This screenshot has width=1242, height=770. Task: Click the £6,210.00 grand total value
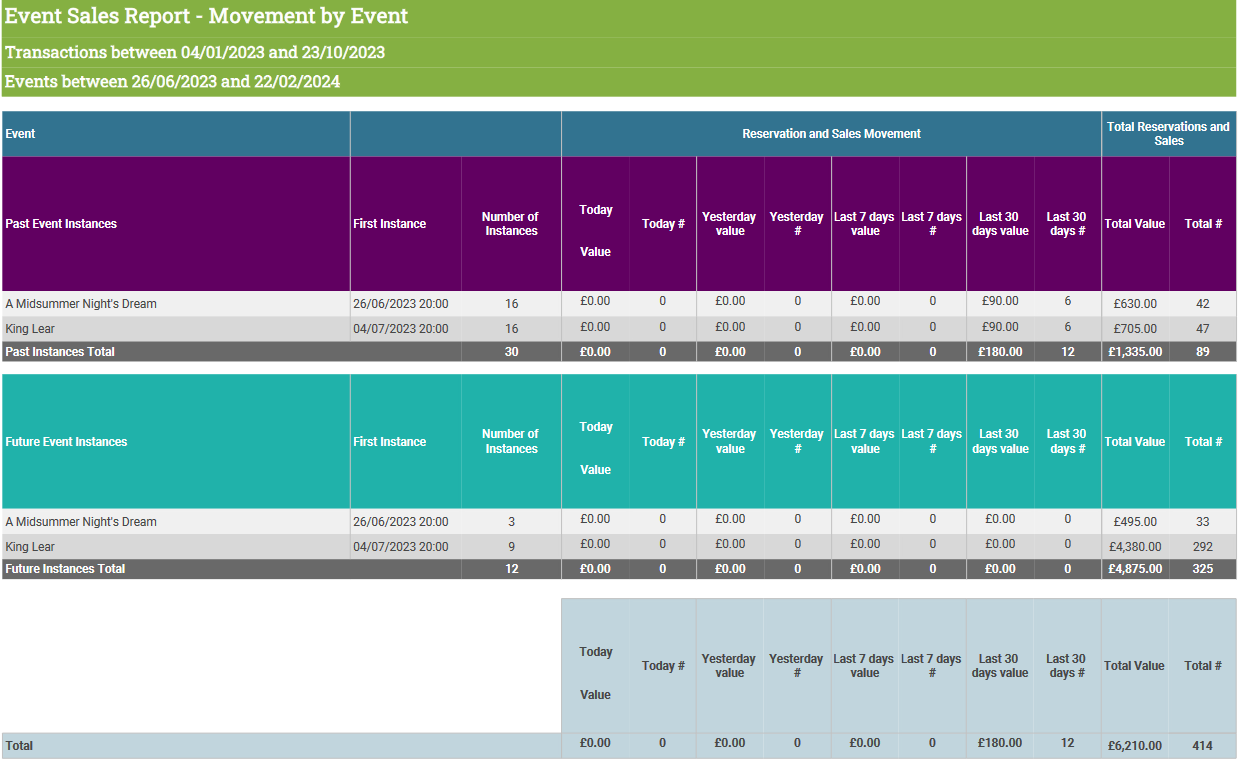coord(1134,746)
